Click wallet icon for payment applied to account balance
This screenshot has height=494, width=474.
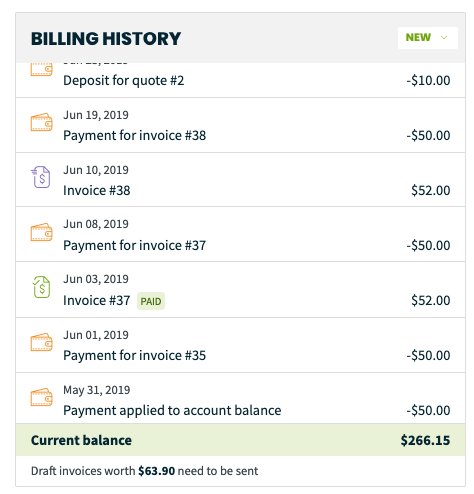[x=42, y=397]
